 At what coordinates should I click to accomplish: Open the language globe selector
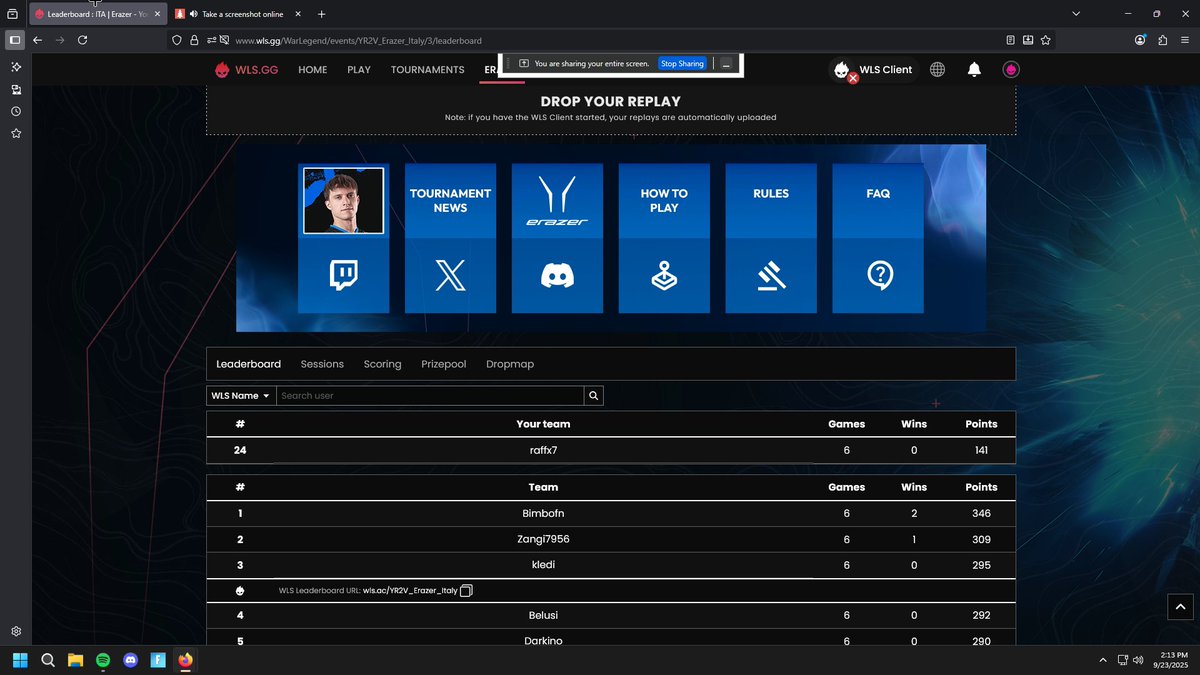point(937,70)
